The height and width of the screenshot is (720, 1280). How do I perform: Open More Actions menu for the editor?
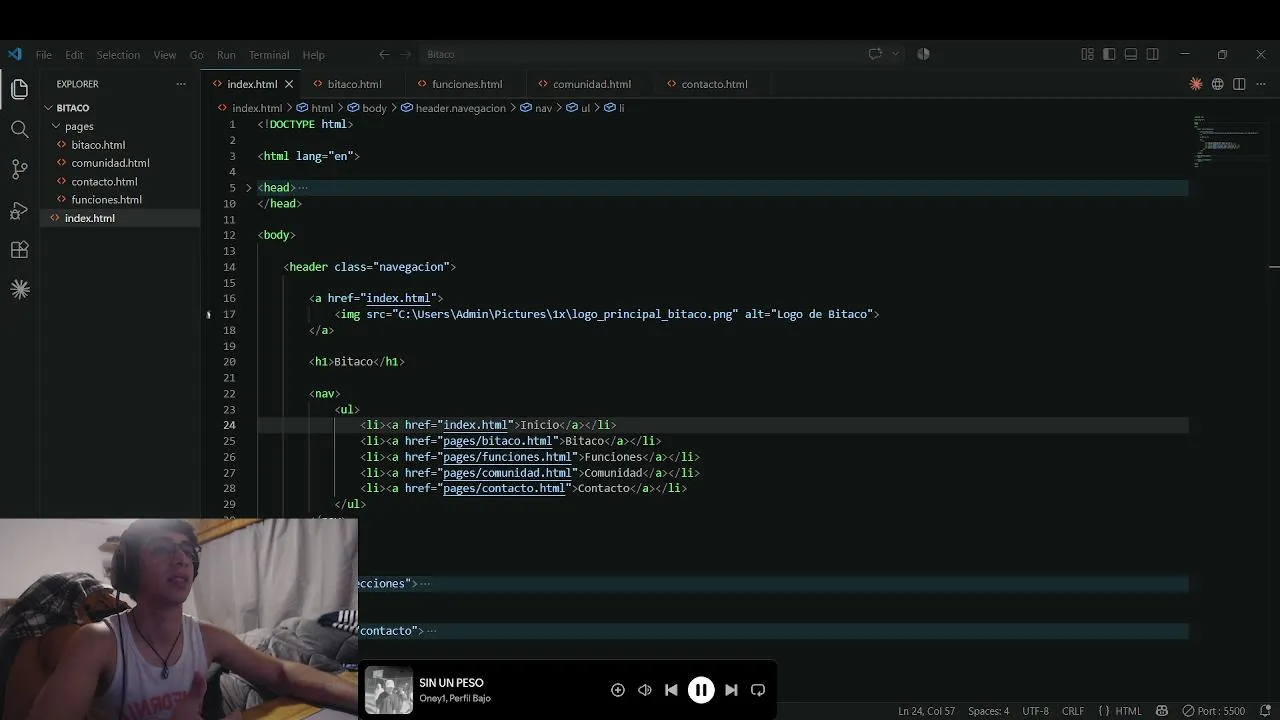pos(1260,84)
